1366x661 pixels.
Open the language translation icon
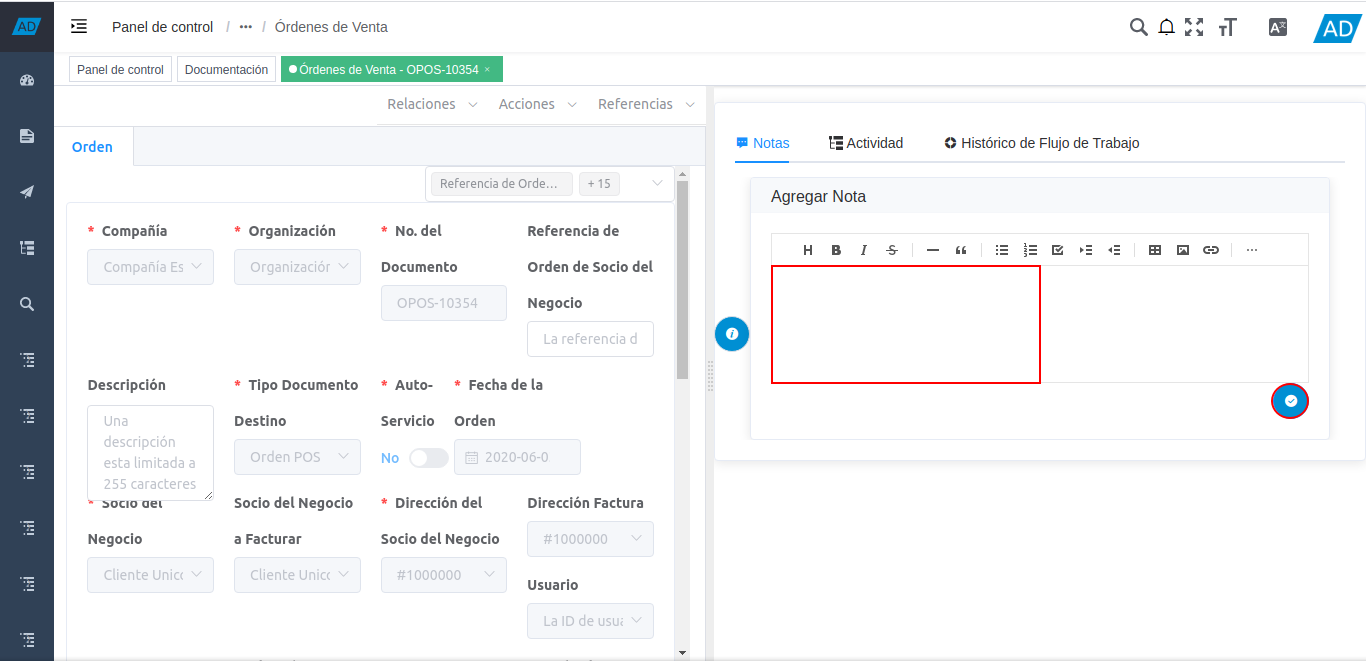1277,27
